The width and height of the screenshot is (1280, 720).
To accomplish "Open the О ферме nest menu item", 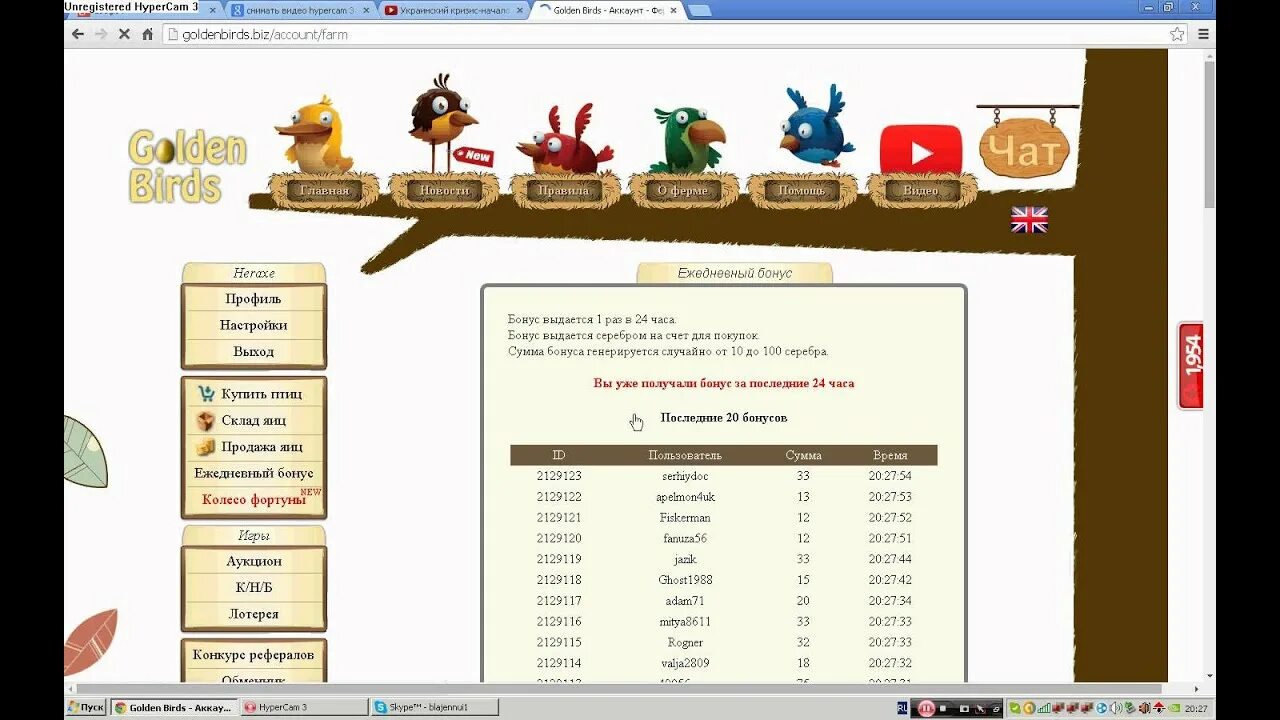I will tap(683, 190).
